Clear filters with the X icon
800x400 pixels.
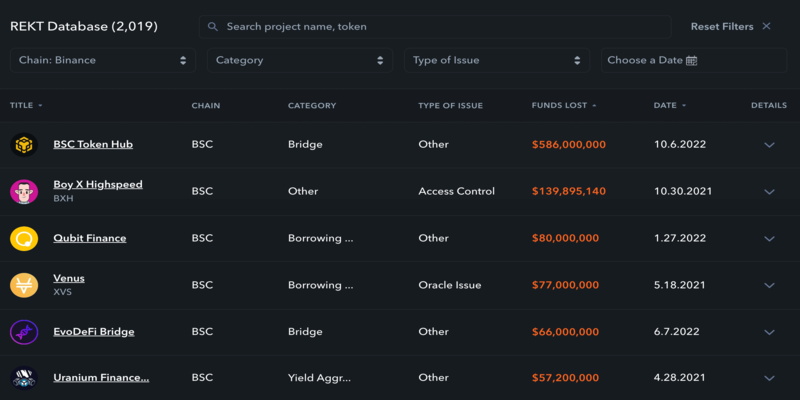click(766, 27)
